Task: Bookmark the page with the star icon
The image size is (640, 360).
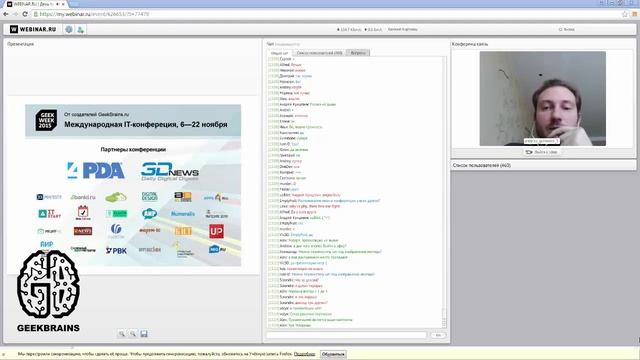Action: pyautogui.click(x=624, y=14)
